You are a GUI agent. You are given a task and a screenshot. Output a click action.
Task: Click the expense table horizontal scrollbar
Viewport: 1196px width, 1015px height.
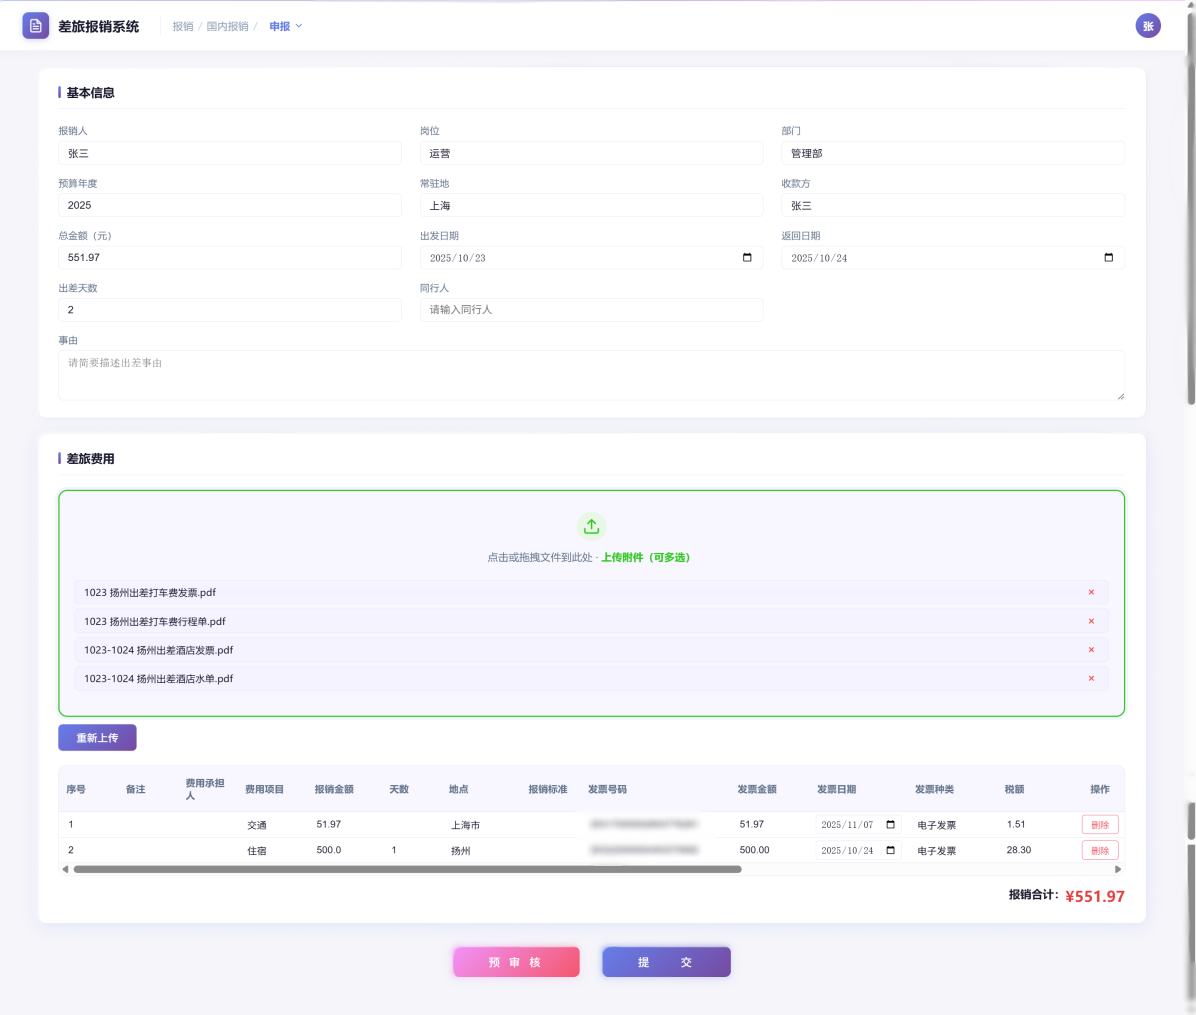point(407,869)
